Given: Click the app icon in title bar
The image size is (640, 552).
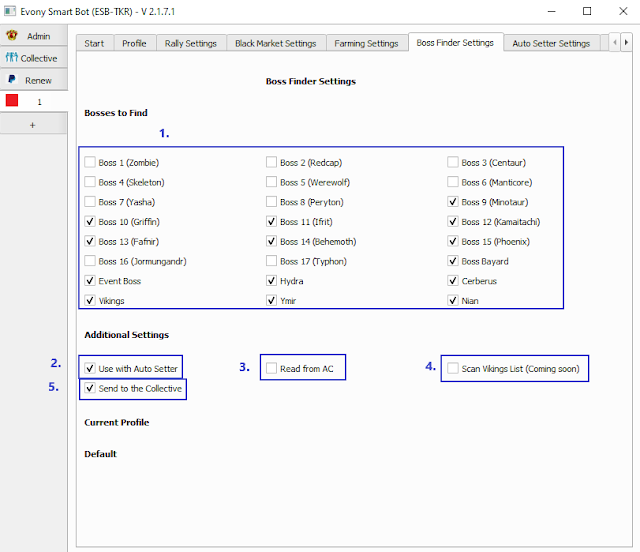Looking at the screenshot, I should [10, 11].
